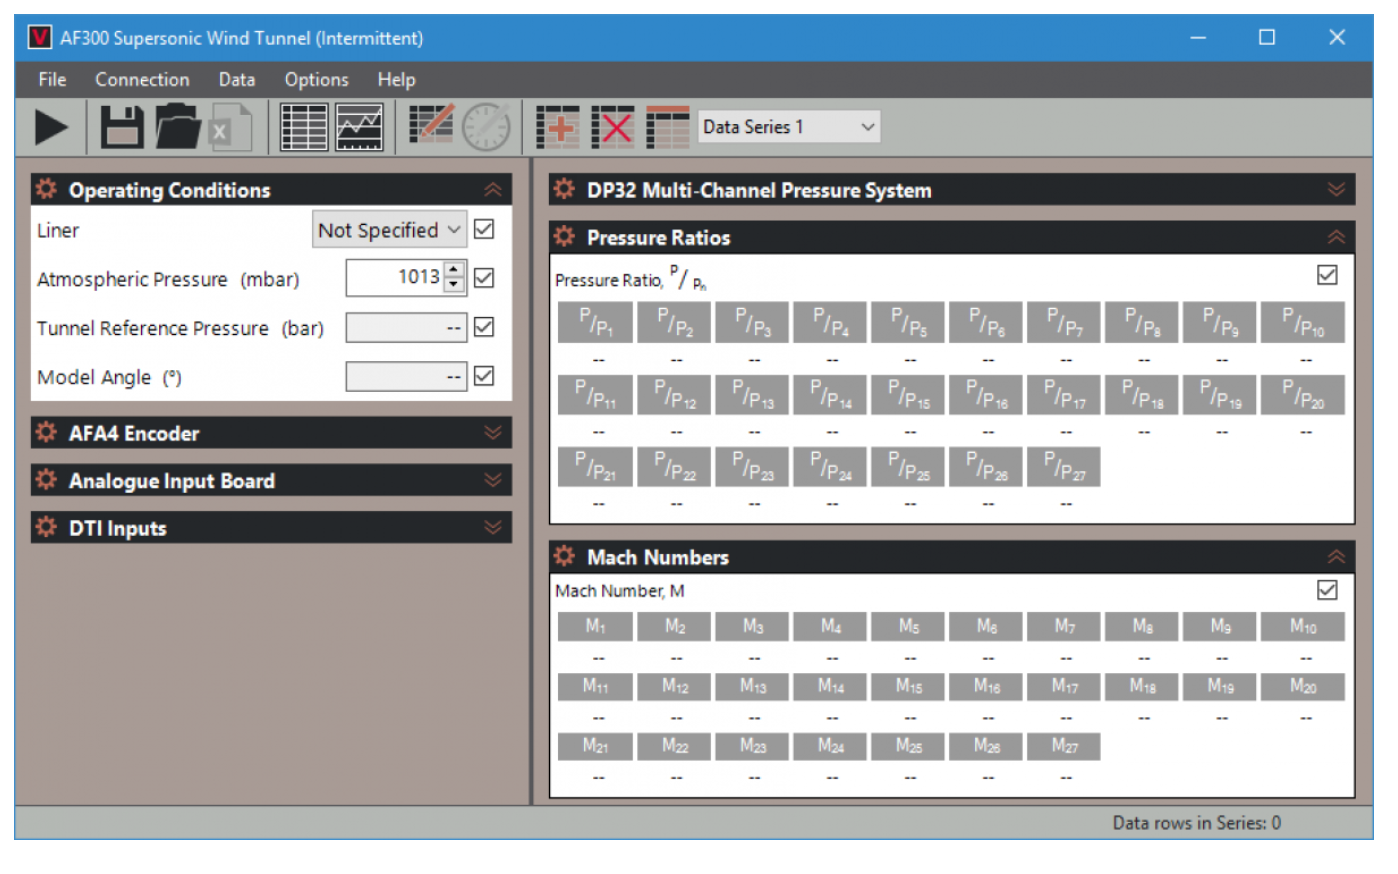This screenshot has height=874, width=1398.
Task: Click the Export to Excel icon
Action: [228, 128]
